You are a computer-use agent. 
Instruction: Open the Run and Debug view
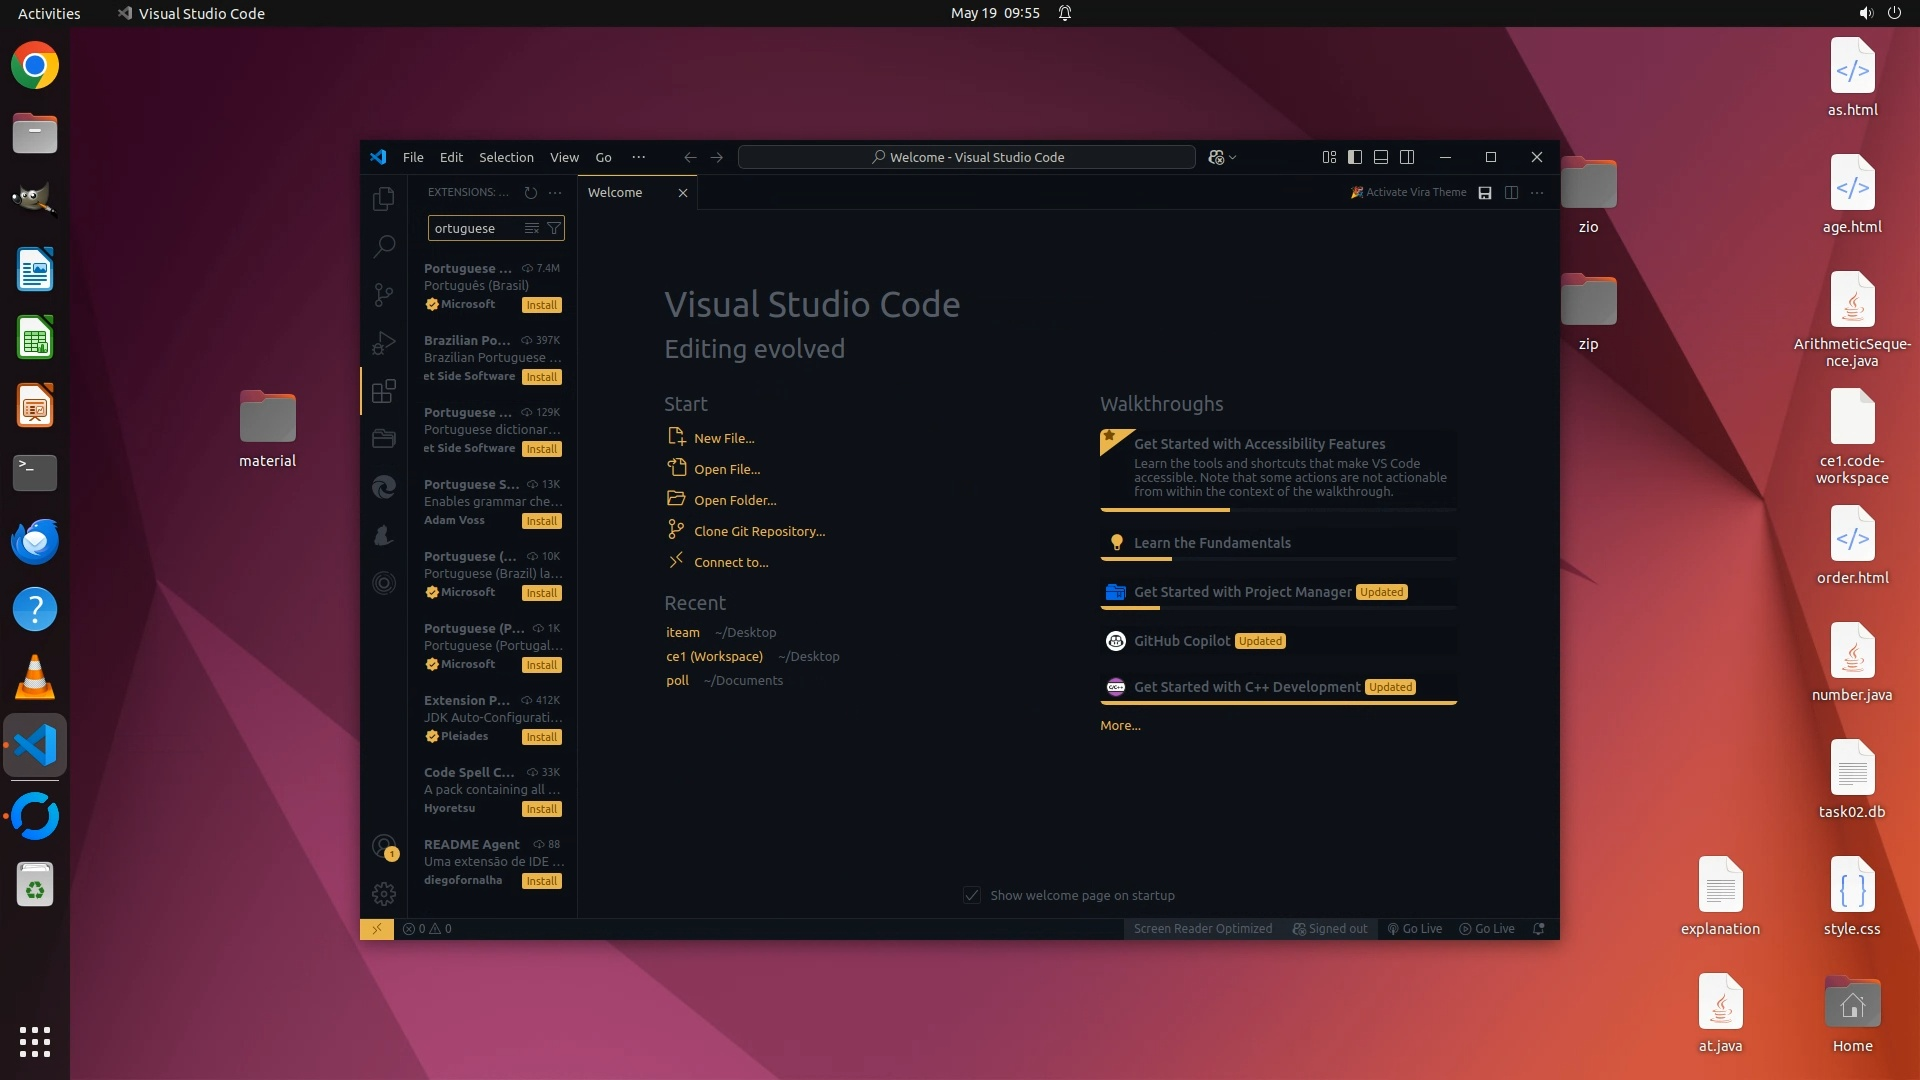(x=384, y=343)
